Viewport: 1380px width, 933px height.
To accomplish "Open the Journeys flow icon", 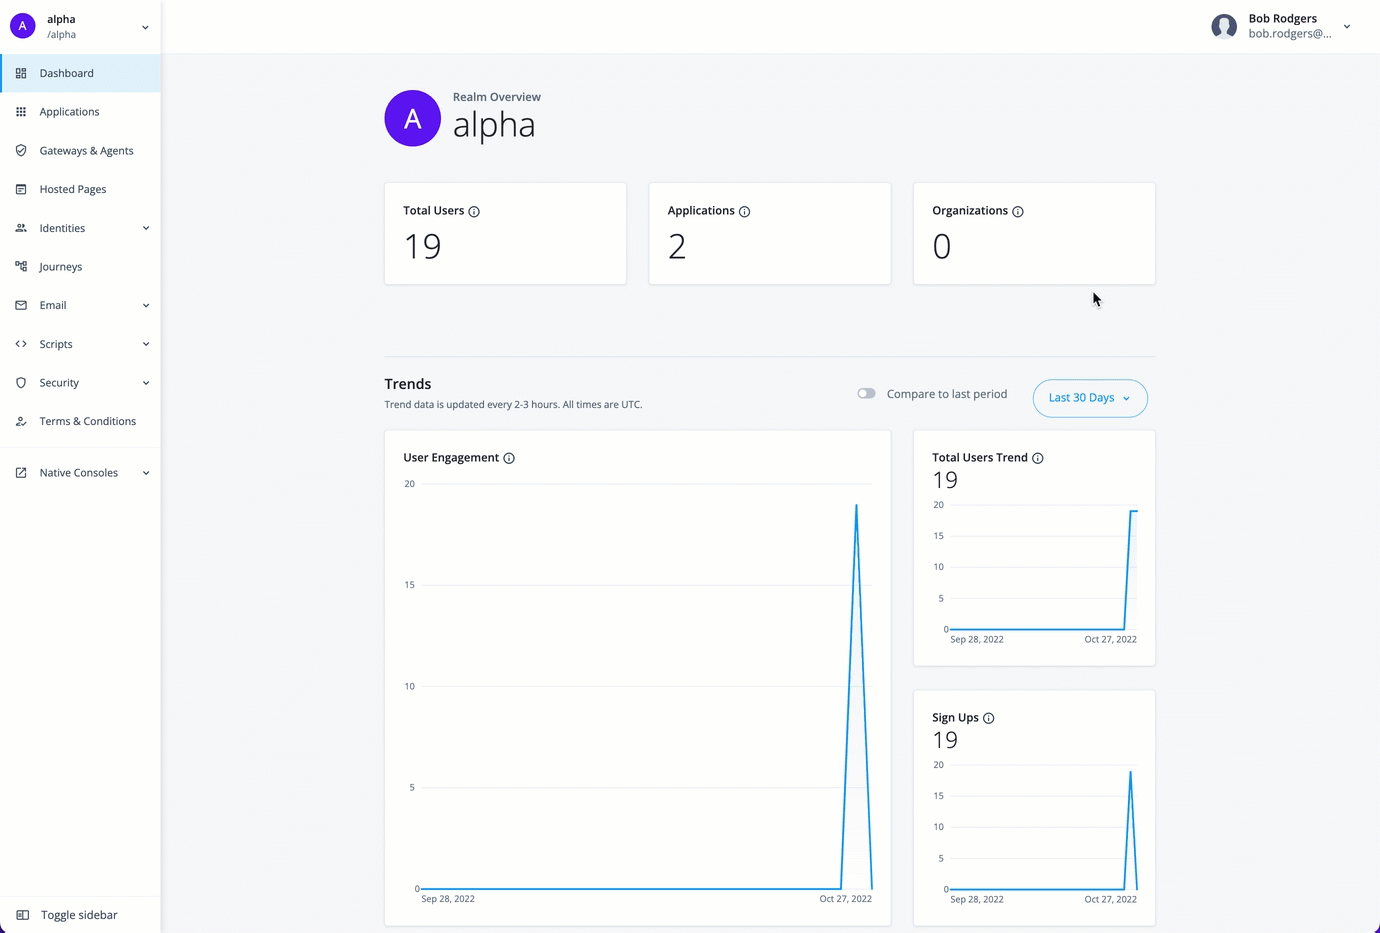I will pyautogui.click(x=20, y=266).
